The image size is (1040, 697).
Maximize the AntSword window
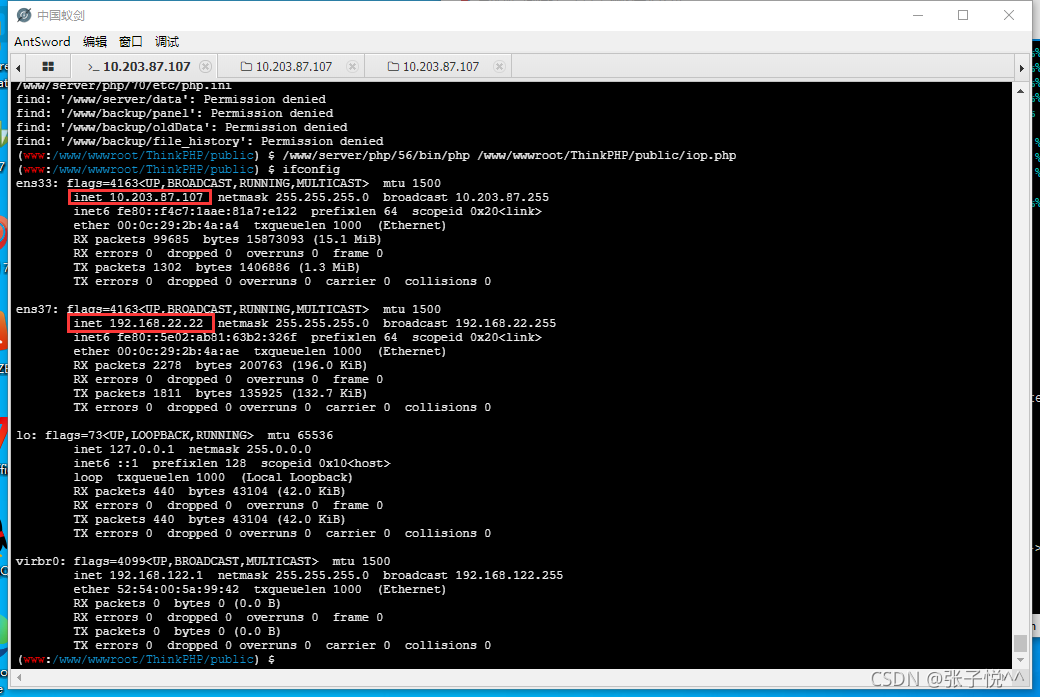(x=963, y=15)
